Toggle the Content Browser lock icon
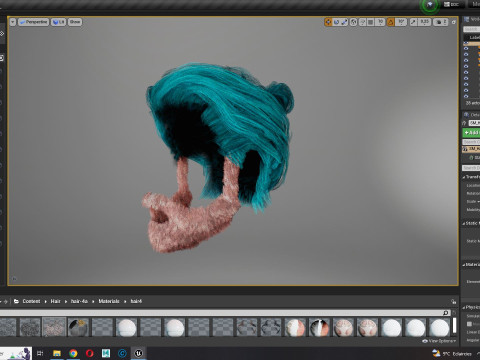Image resolution: width=480 pixels, height=360 pixels. click(453, 301)
